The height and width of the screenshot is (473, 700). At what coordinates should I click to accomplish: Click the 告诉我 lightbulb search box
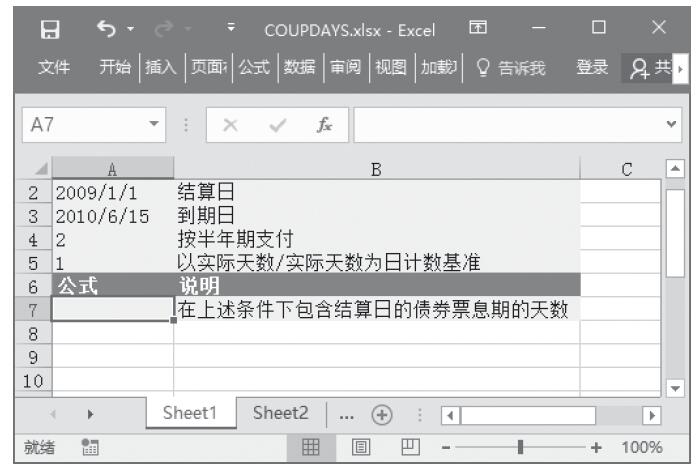coord(514,66)
